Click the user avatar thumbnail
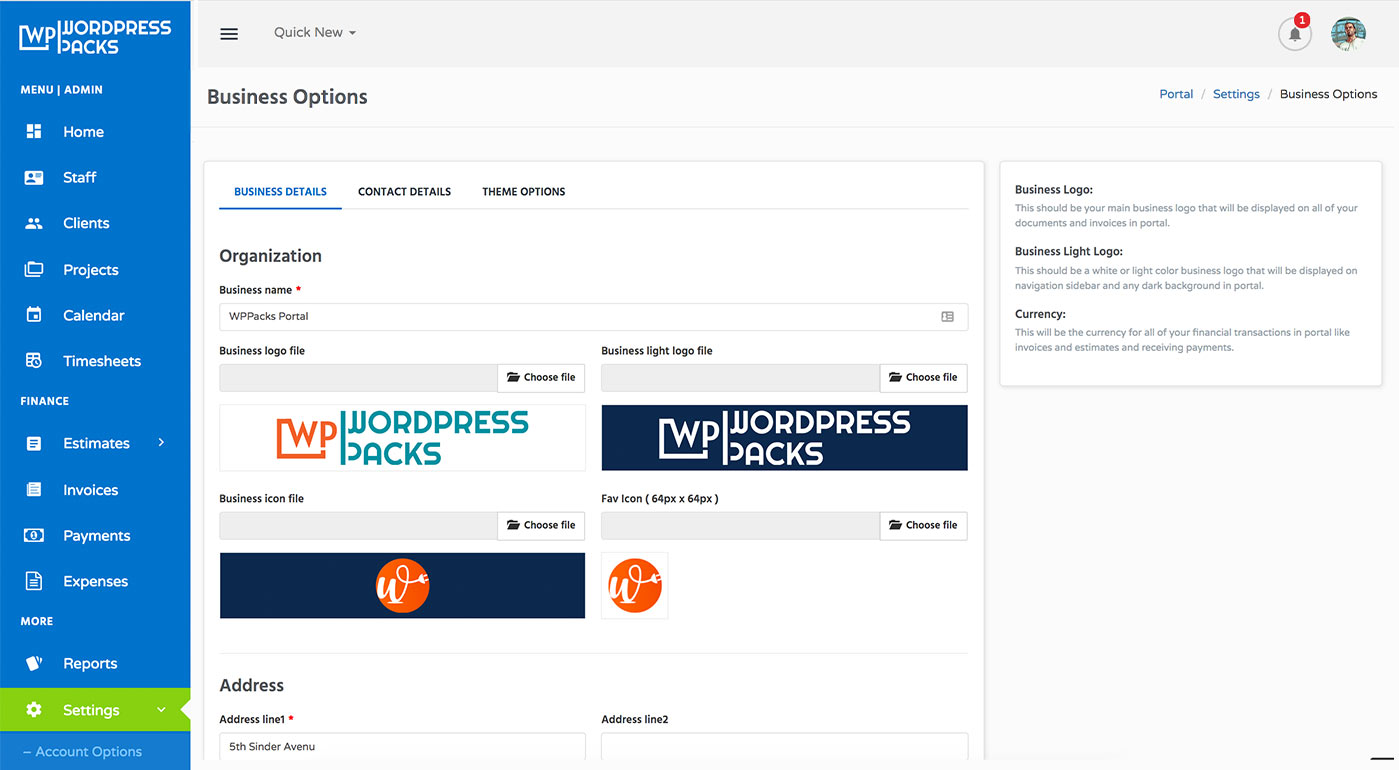Image resolution: width=1399 pixels, height=770 pixels. click(1348, 33)
